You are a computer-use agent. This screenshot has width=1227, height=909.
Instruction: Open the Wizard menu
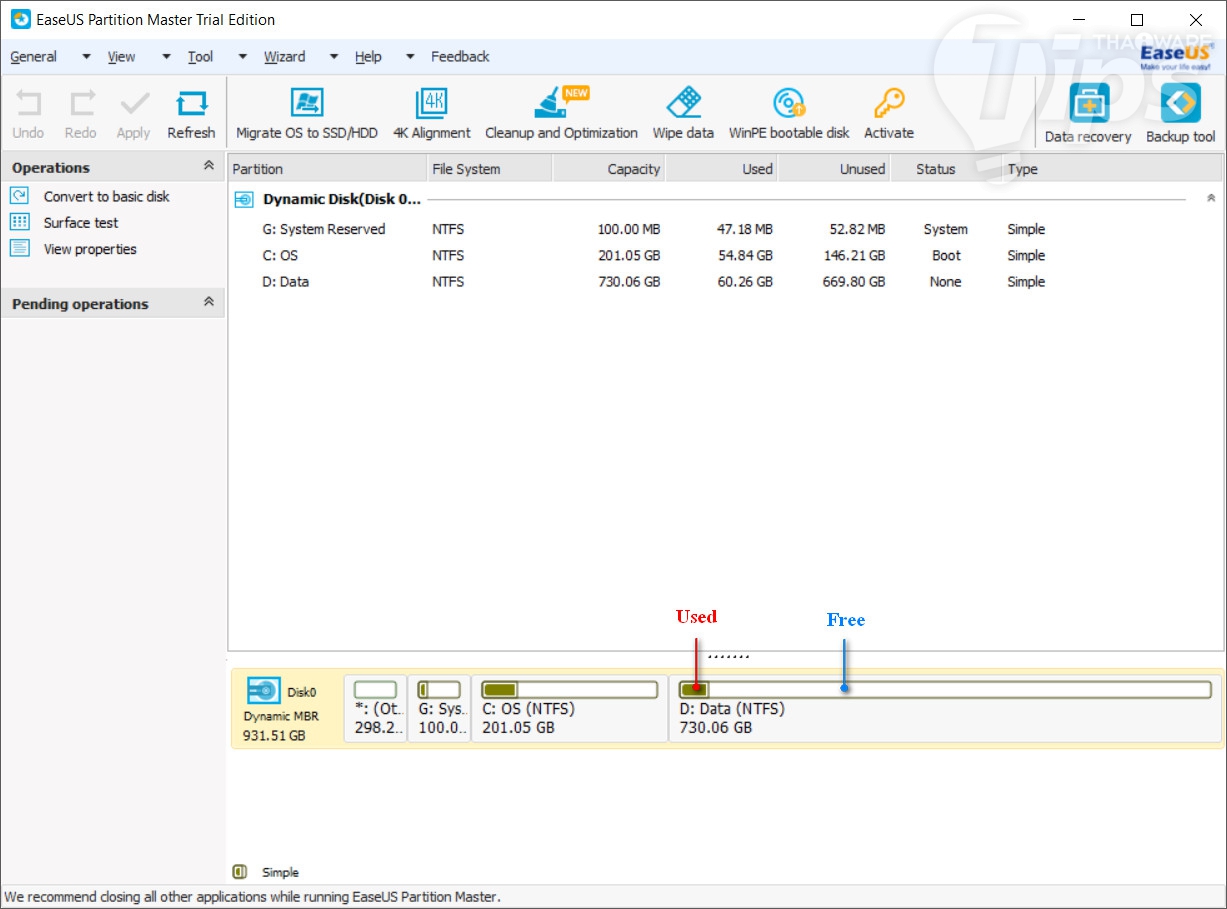coord(285,57)
